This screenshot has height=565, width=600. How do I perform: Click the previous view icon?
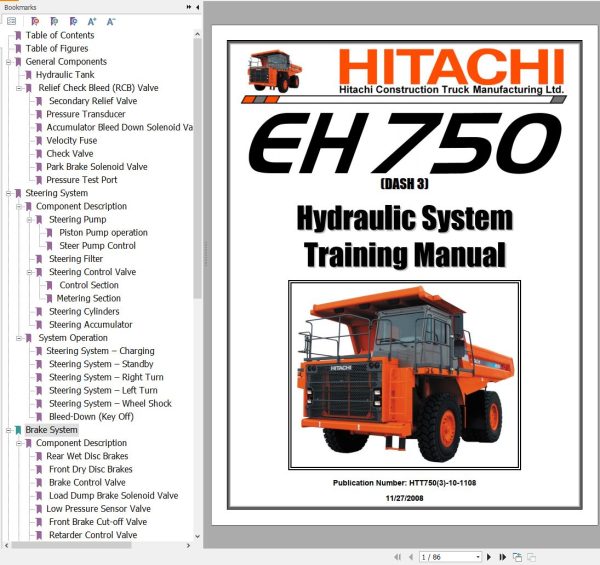[x=517, y=557]
